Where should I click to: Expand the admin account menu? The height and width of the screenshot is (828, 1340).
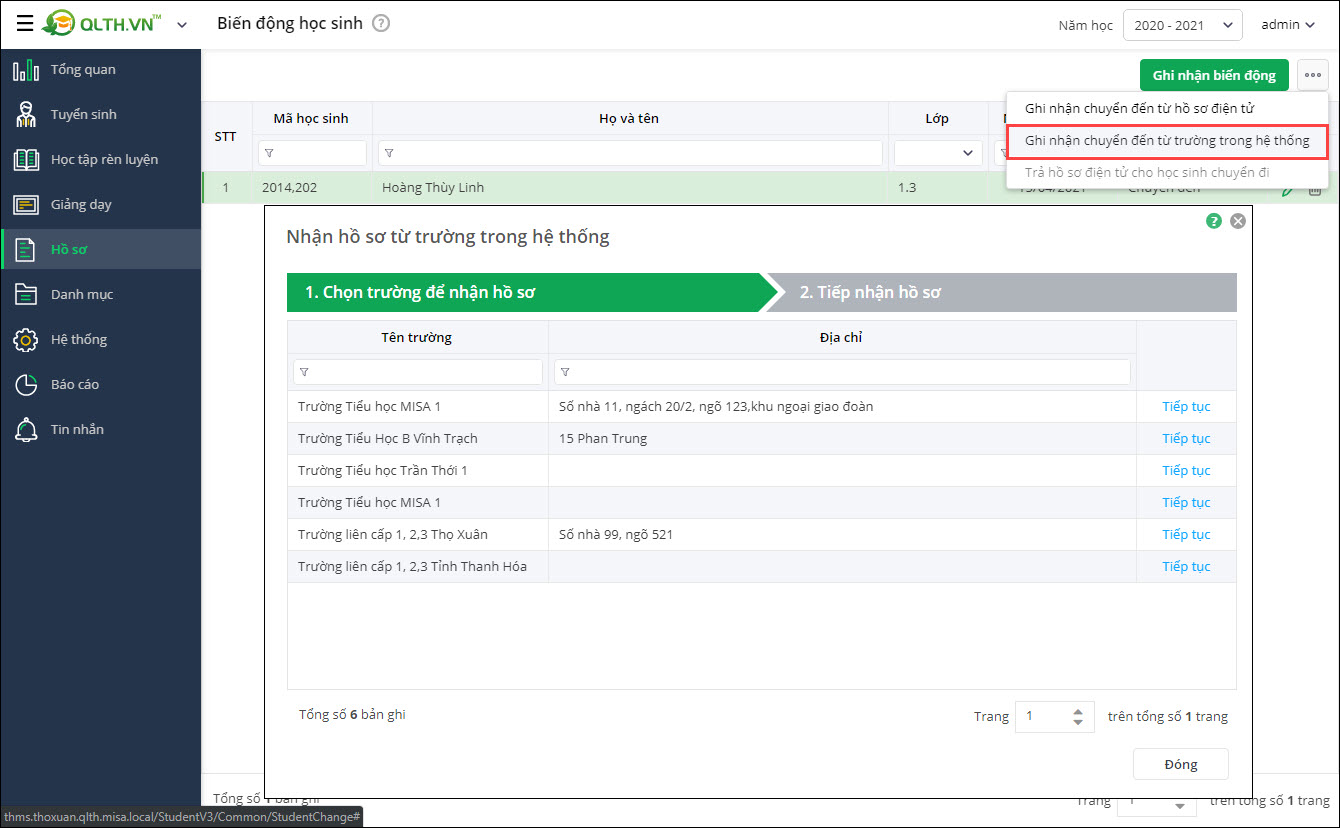[x=1288, y=25]
